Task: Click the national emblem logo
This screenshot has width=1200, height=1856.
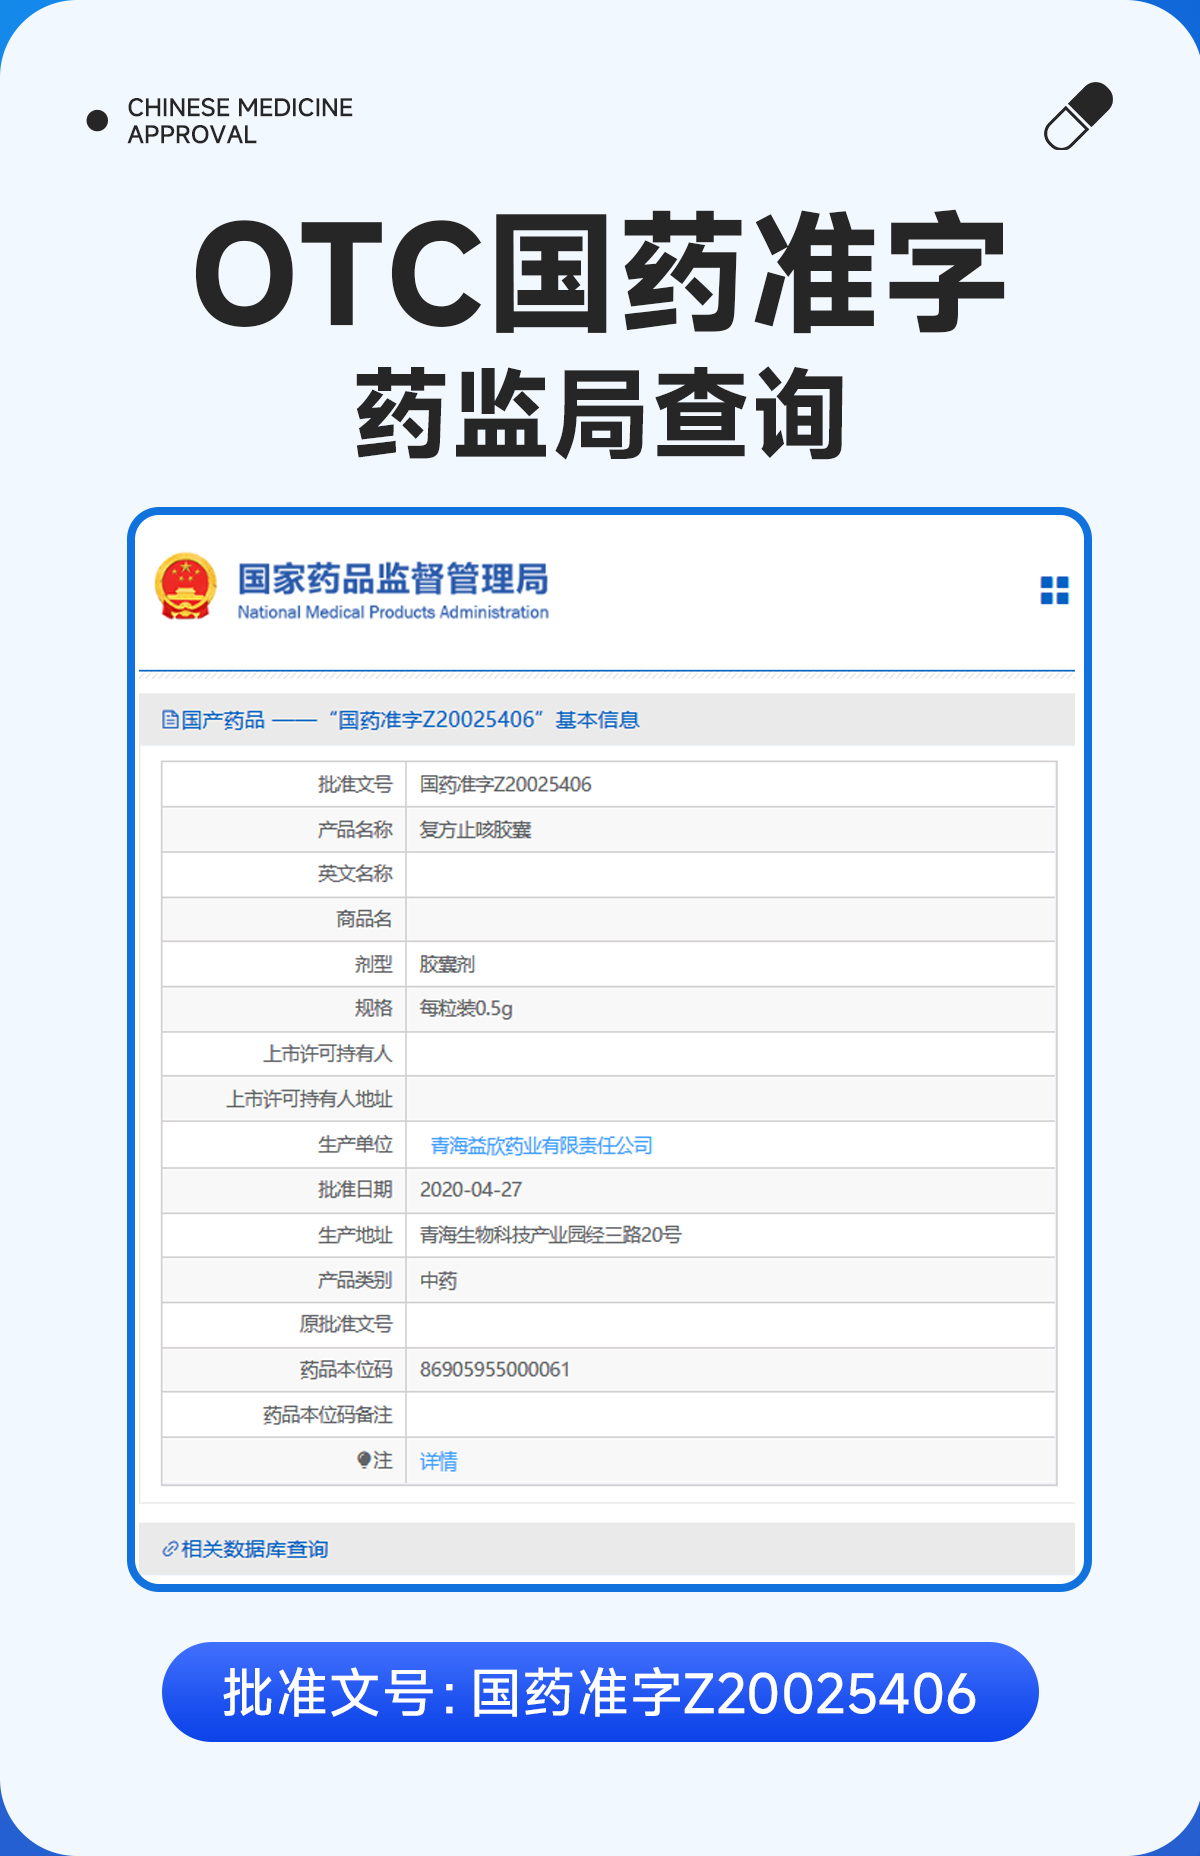Action: [185, 587]
